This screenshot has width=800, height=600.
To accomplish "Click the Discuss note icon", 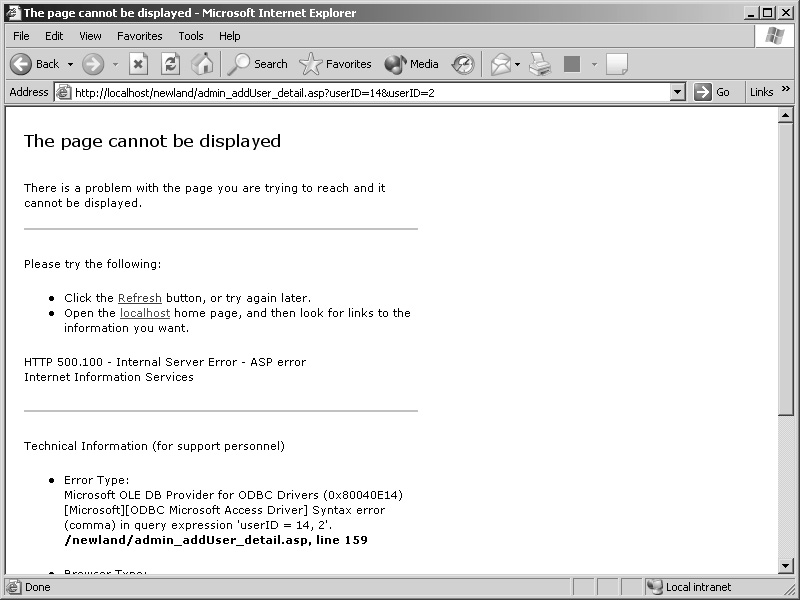I will point(617,64).
